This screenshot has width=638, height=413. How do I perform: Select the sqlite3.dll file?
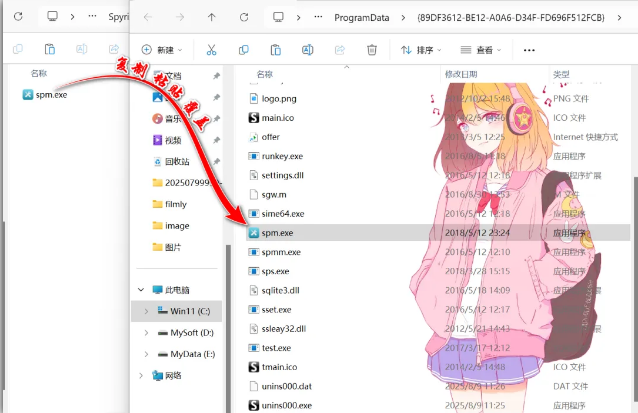coord(280,290)
